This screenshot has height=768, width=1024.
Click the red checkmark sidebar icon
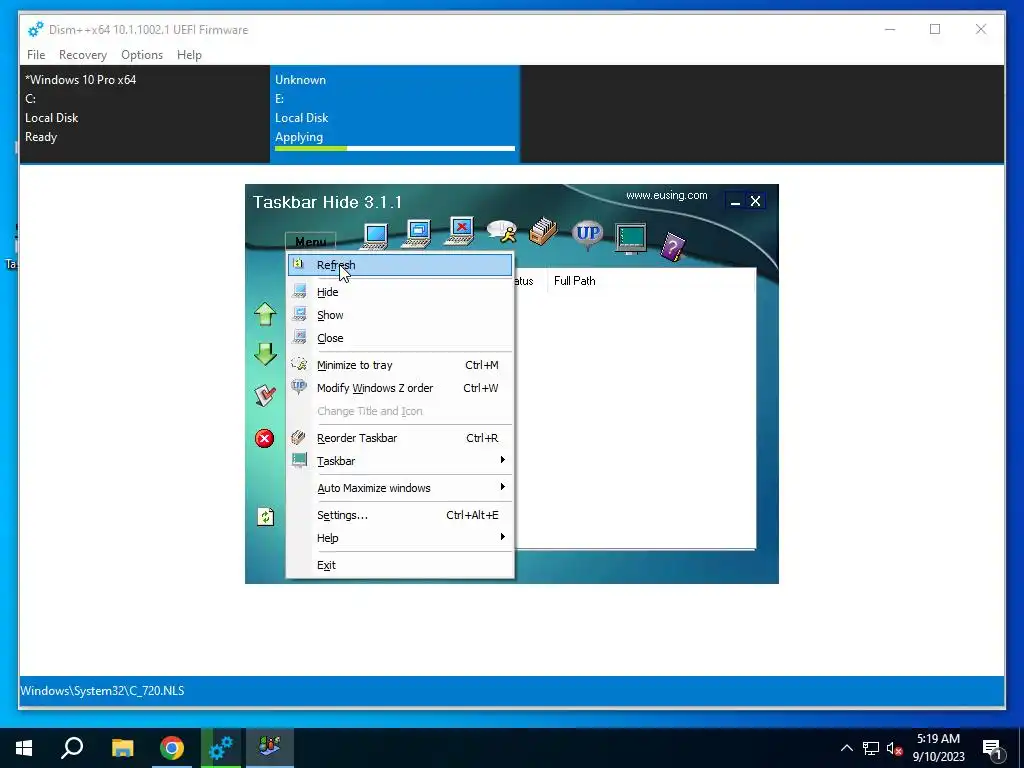tap(264, 395)
